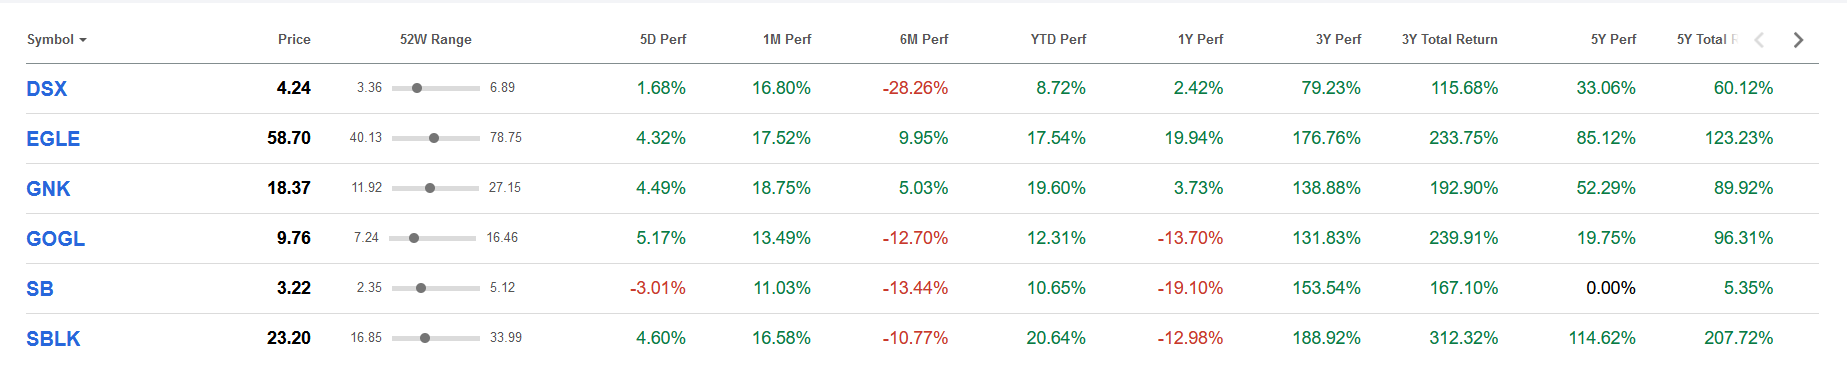Image resolution: width=1847 pixels, height=381 pixels.
Task: Sort by the Price column header
Action: click(294, 40)
